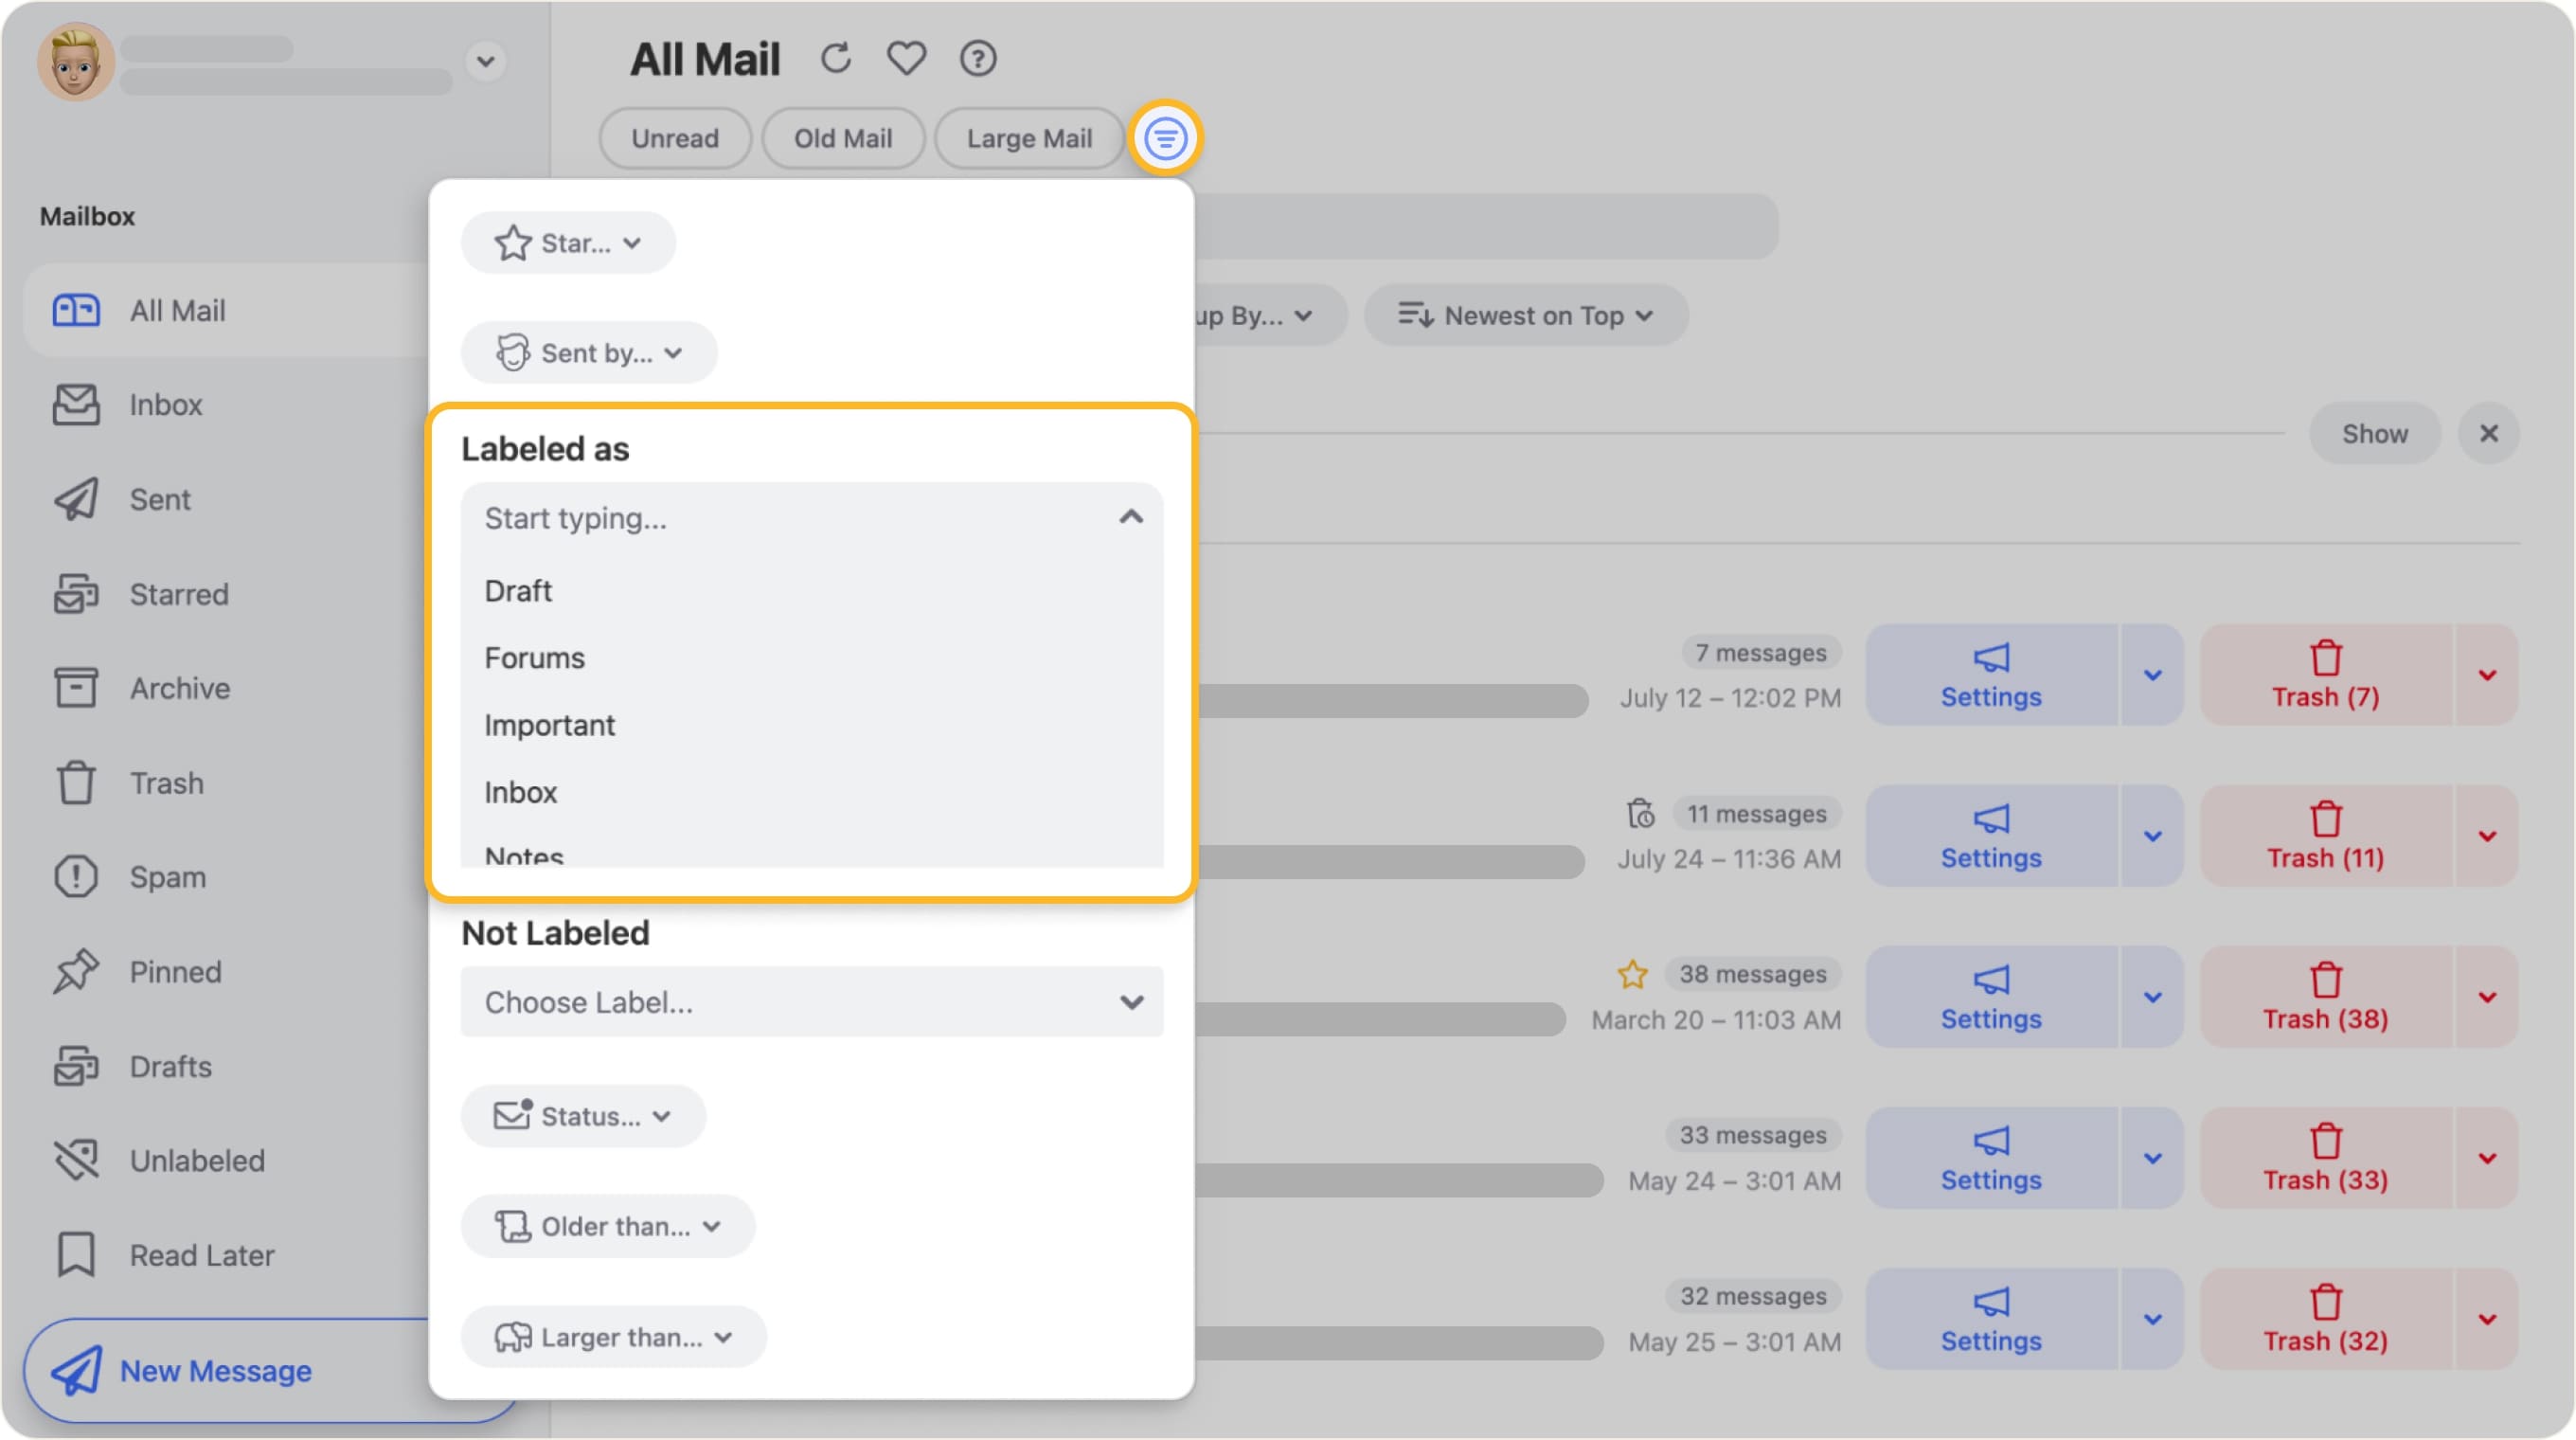Open the Newest on Top sorting dropdown
The image size is (2576, 1440).
[x=1525, y=315]
